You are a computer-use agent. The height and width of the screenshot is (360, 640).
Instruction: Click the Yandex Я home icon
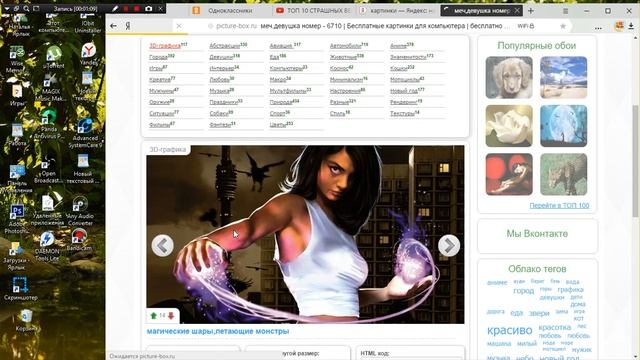pos(128,26)
